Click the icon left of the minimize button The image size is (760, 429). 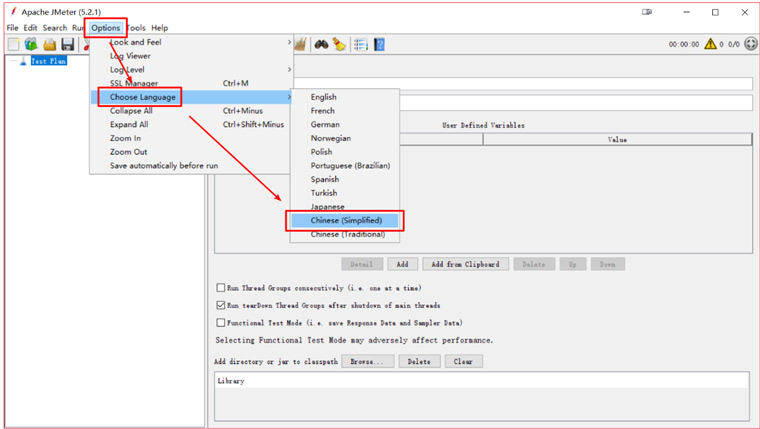(x=647, y=12)
